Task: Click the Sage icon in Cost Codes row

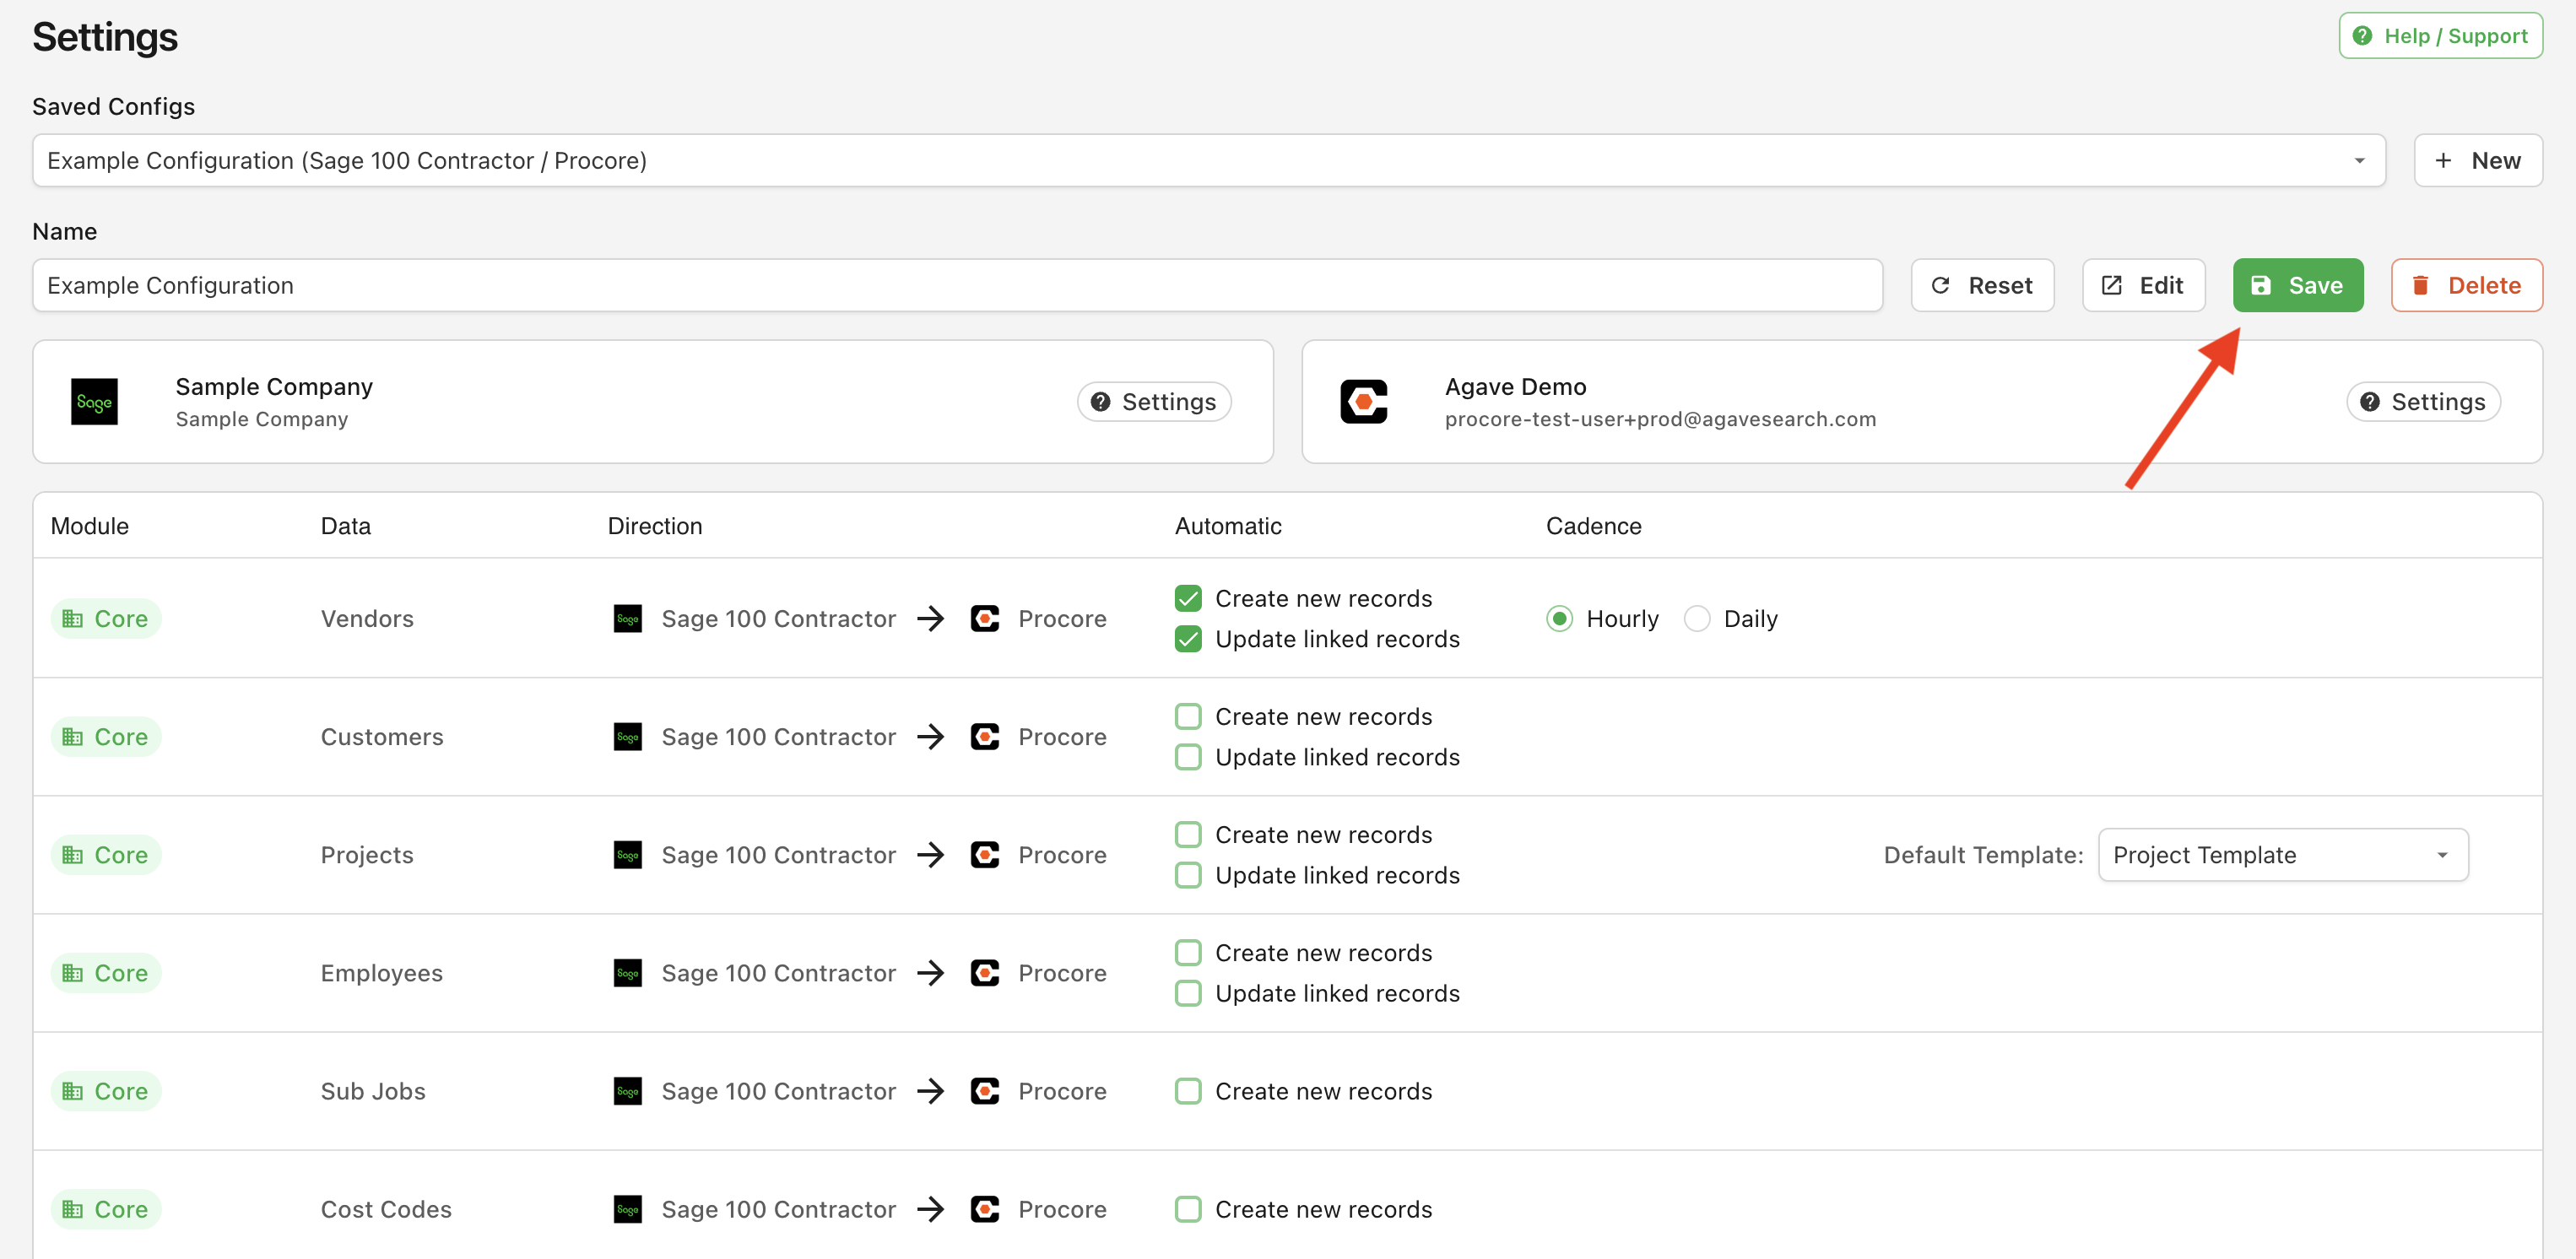Action: click(627, 1208)
